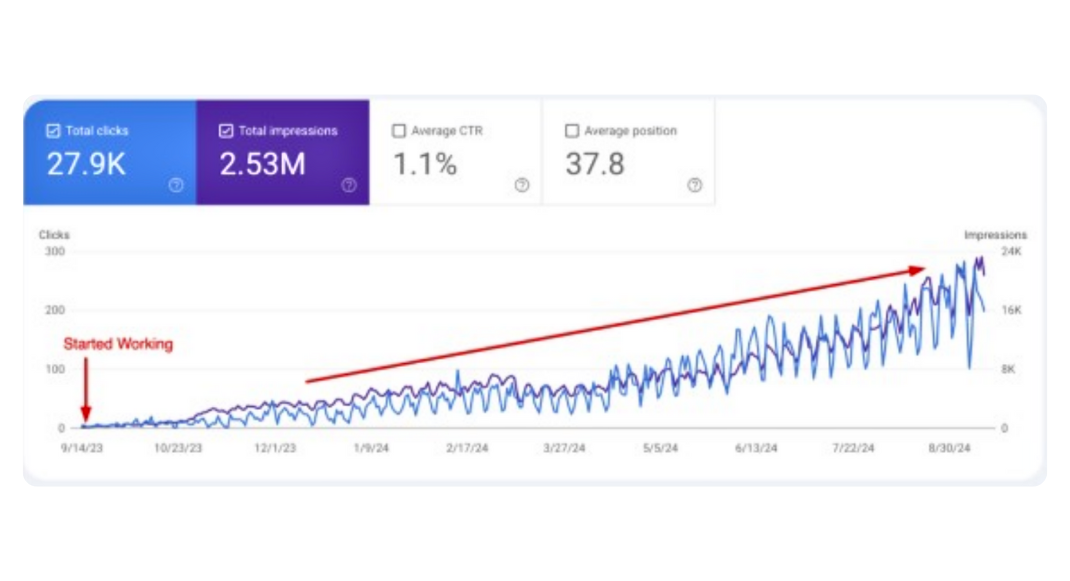Screen dimensions: 1070x581
Task: Enable the Average CTR checkbox
Action: click(x=399, y=130)
